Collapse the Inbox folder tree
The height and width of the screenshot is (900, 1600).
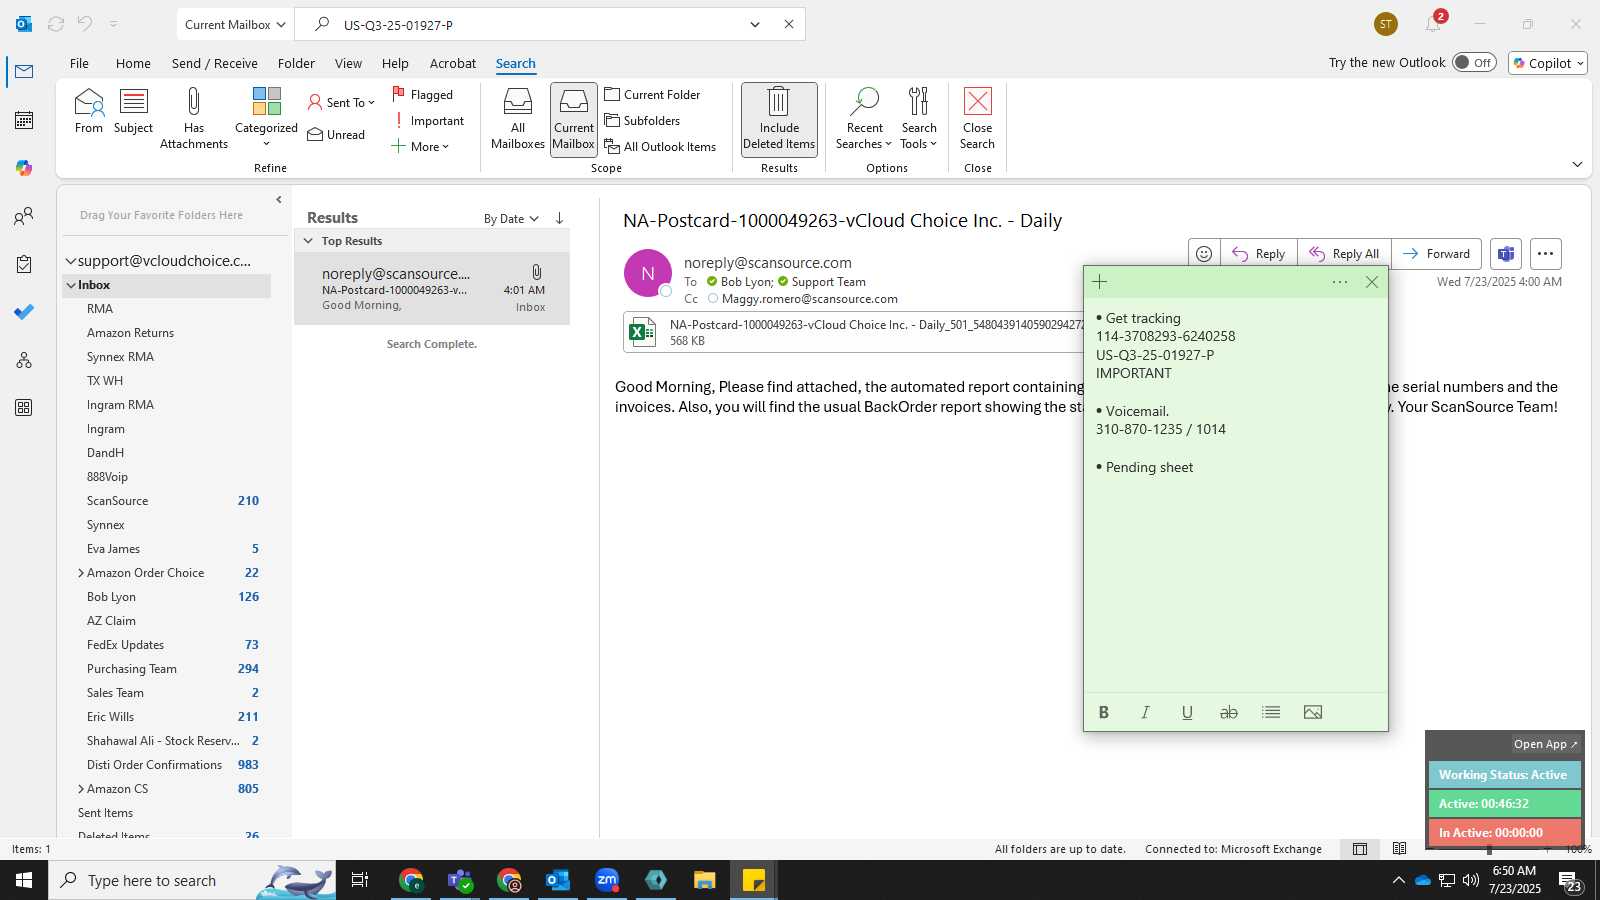click(71, 285)
